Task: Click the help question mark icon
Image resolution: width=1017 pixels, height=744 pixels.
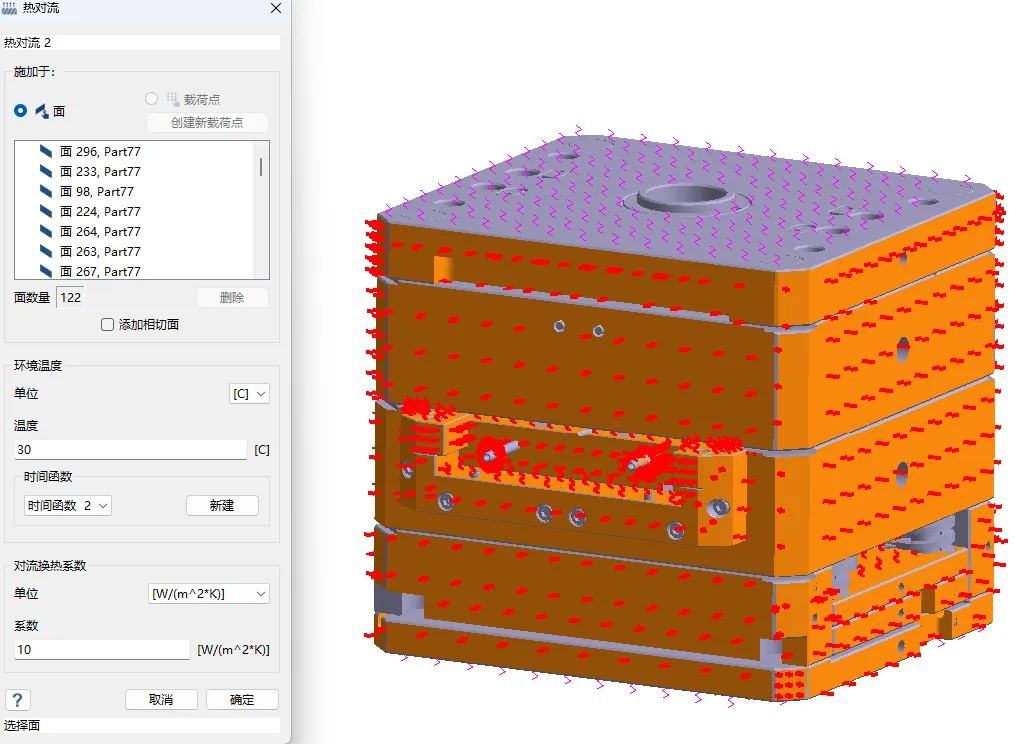Action: 16,699
